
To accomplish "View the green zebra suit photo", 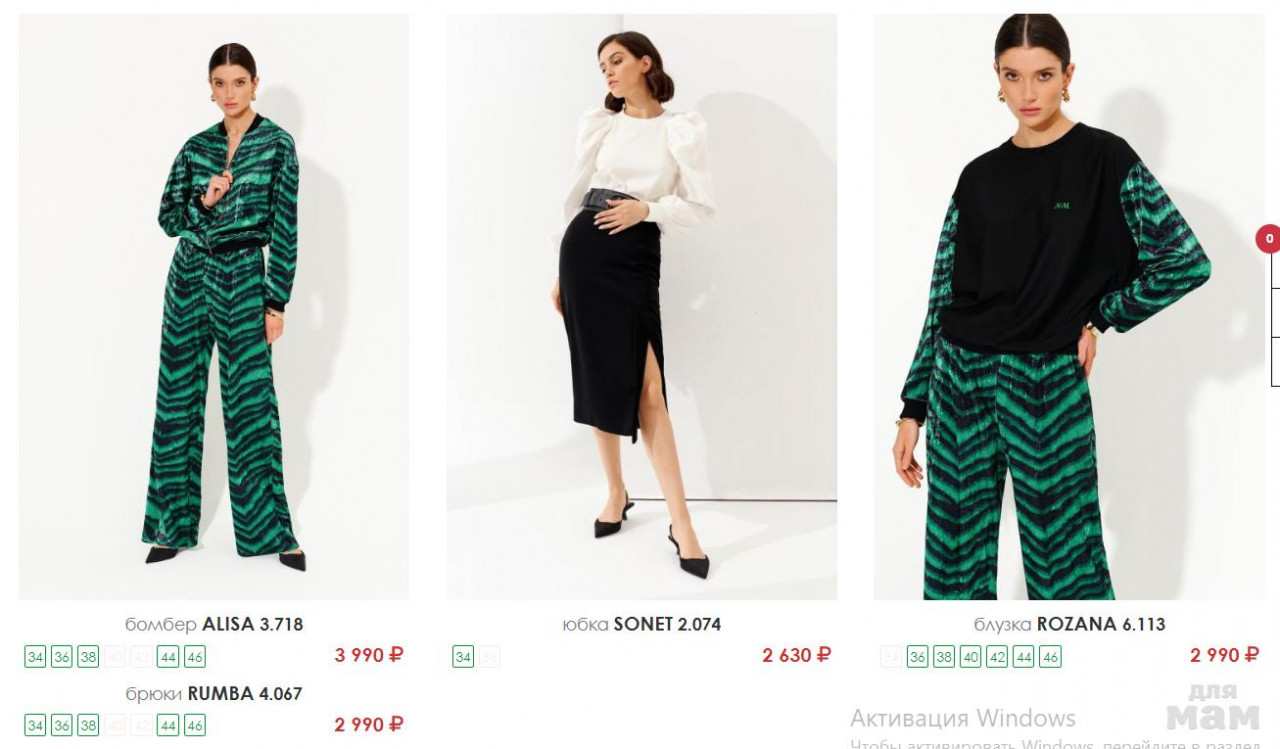I will tap(214, 306).
